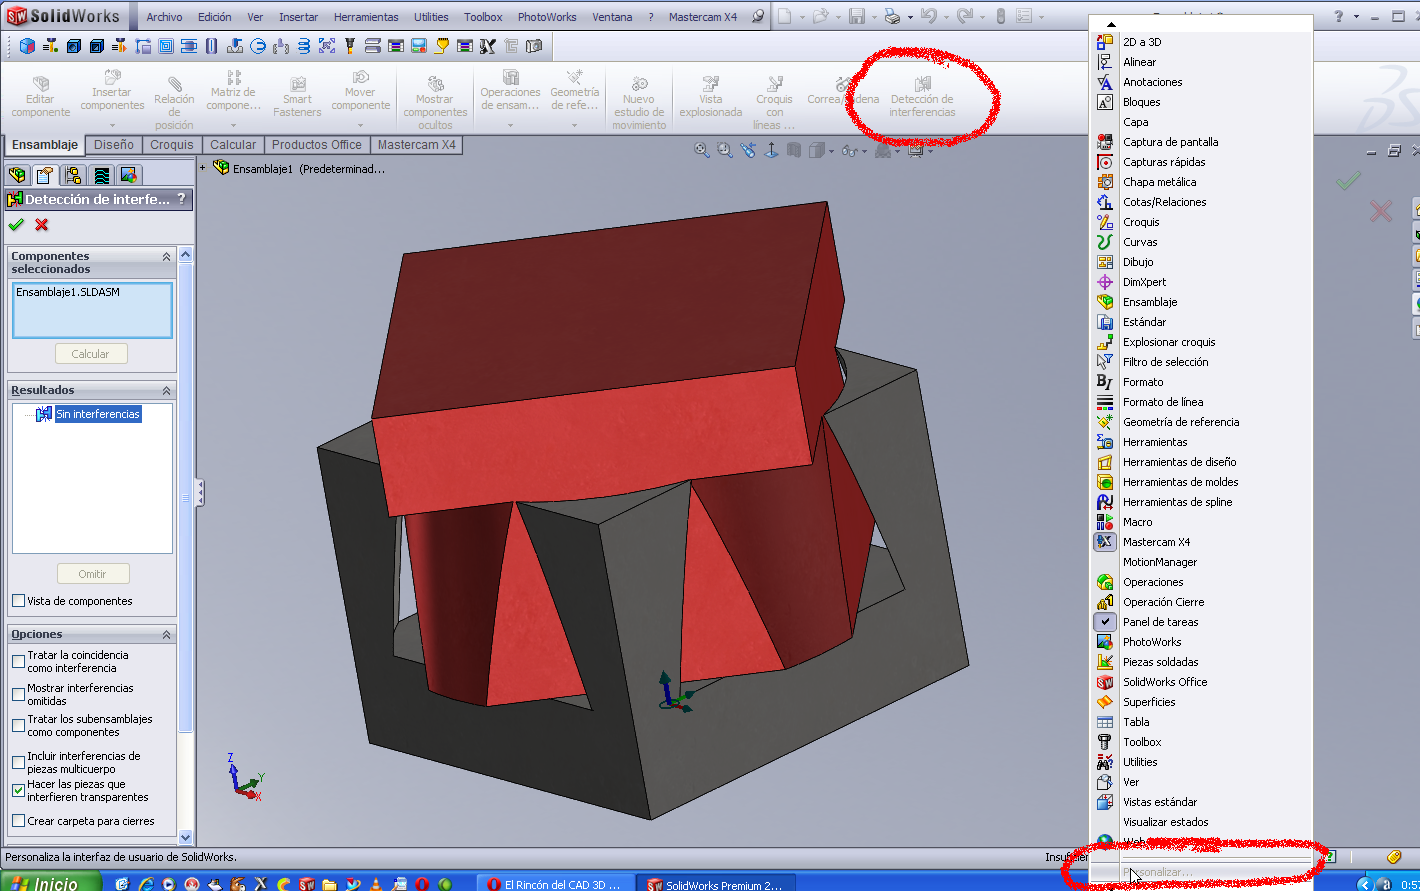Uncheck 'Hacer las piezas que interfieren transparentes'
The width and height of the screenshot is (1420, 891).
[18, 790]
